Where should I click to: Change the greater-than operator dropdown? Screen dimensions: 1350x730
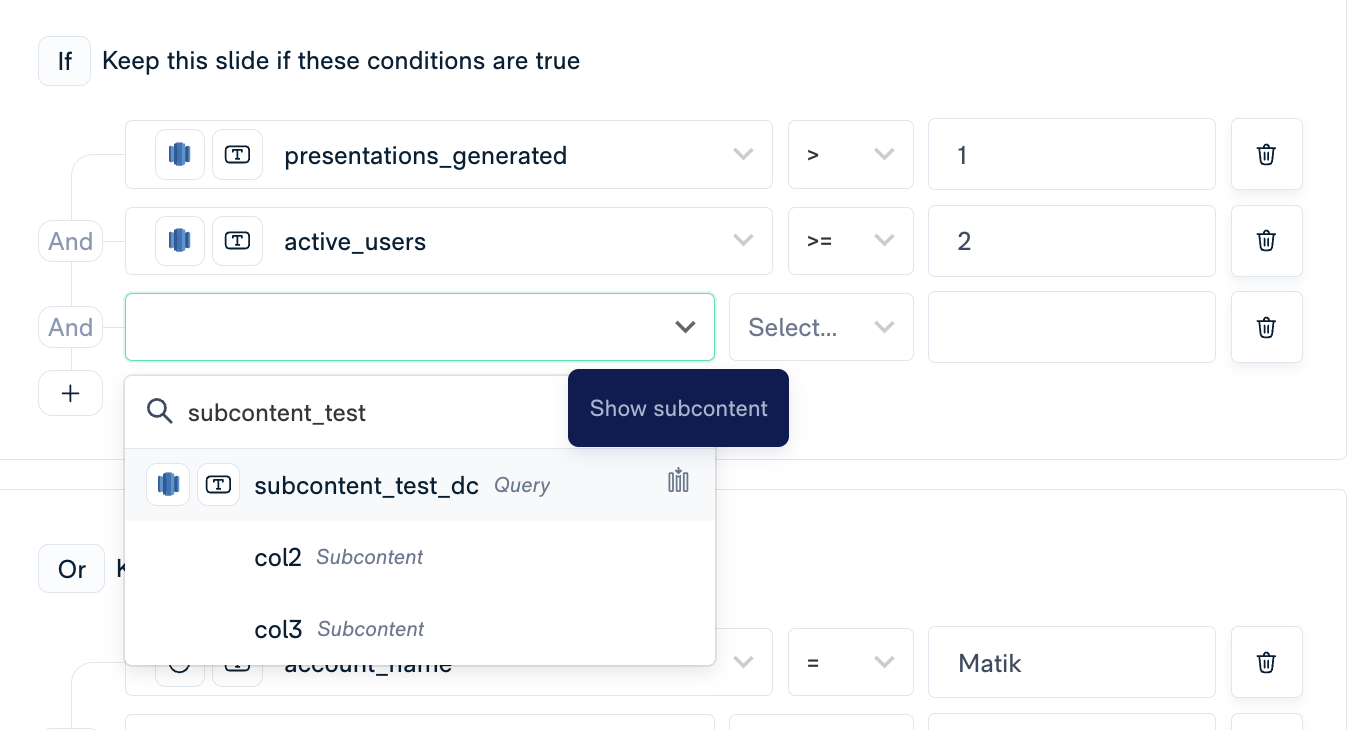(850, 155)
